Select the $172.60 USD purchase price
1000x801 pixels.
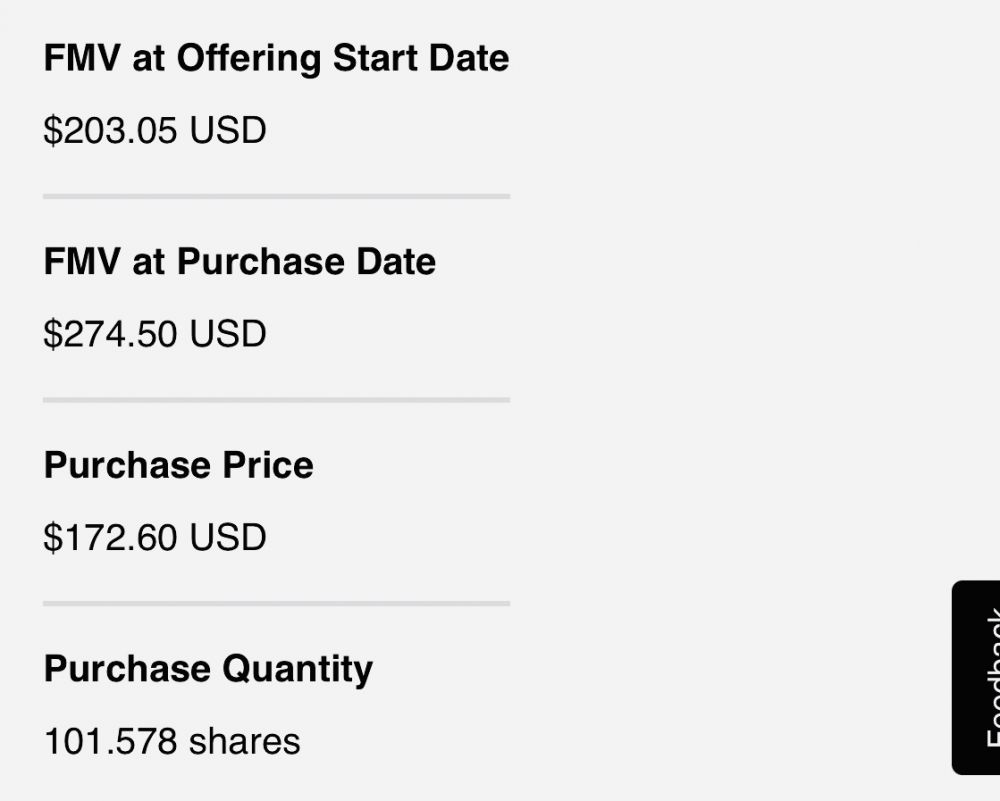tap(155, 538)
